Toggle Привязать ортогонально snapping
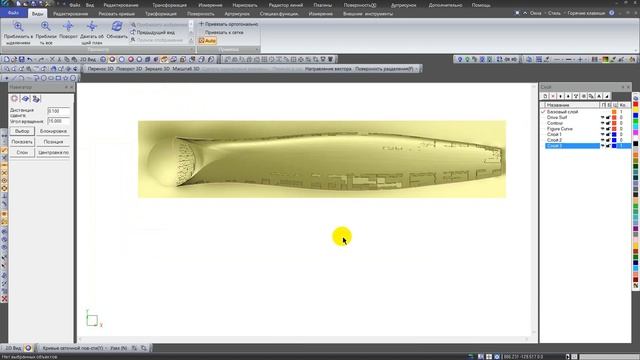640x360 pixels. pyautogui.click(x=229, y=24)
